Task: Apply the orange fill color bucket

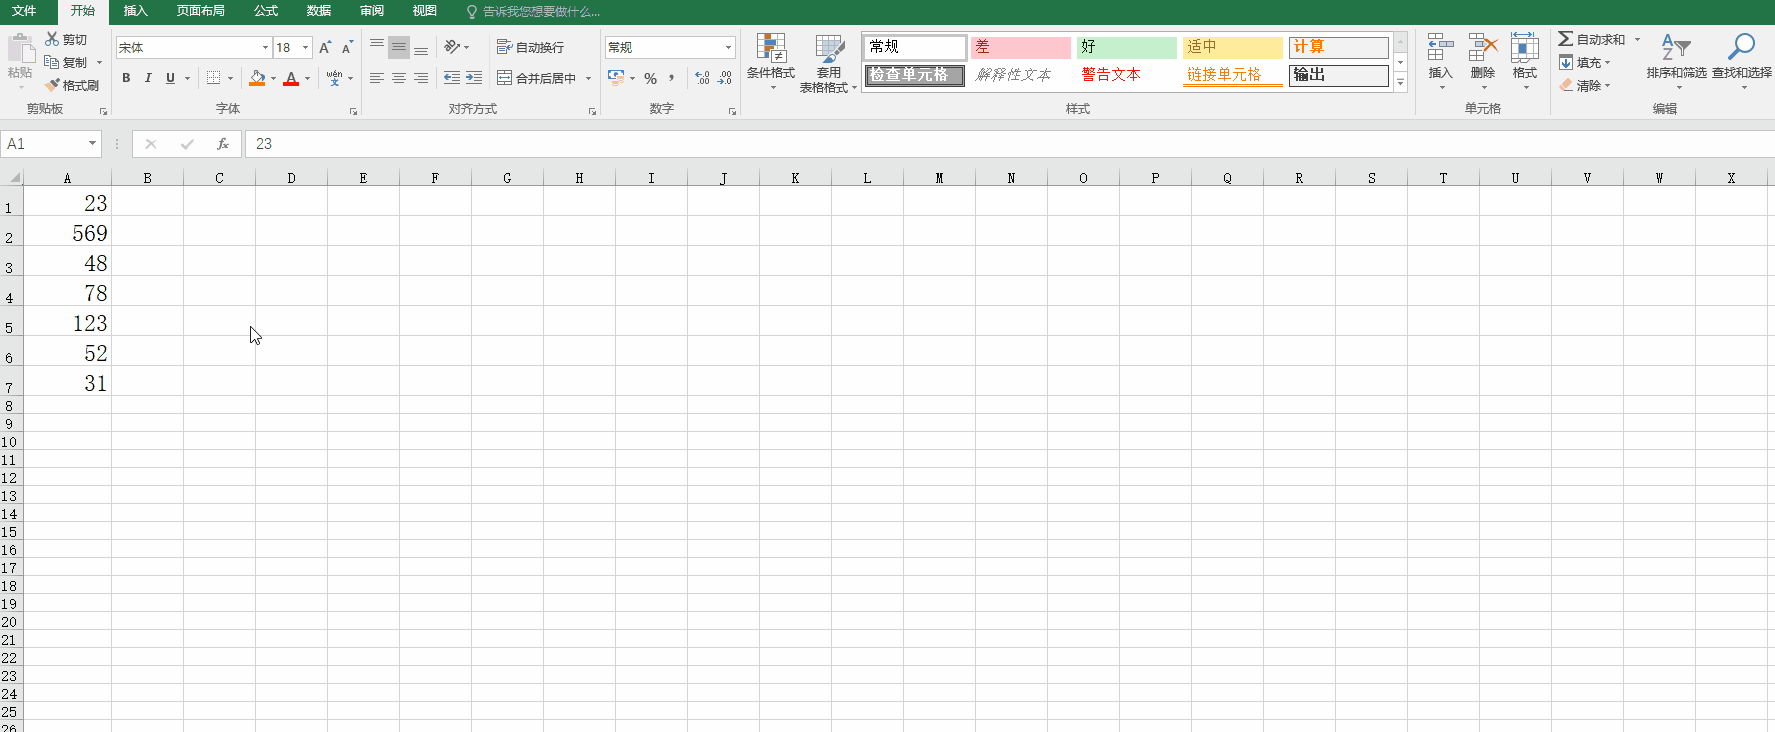Action: [x=257, y=78]
